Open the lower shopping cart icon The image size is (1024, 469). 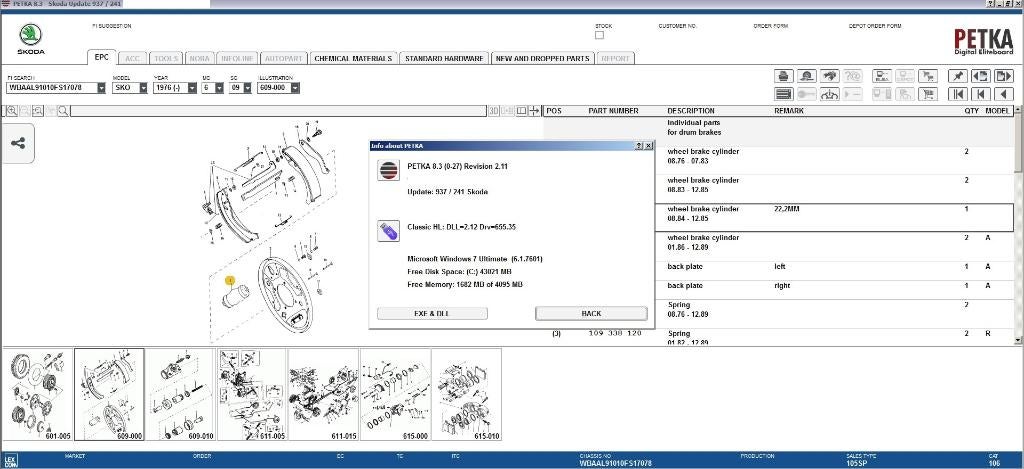pos(928,94)
